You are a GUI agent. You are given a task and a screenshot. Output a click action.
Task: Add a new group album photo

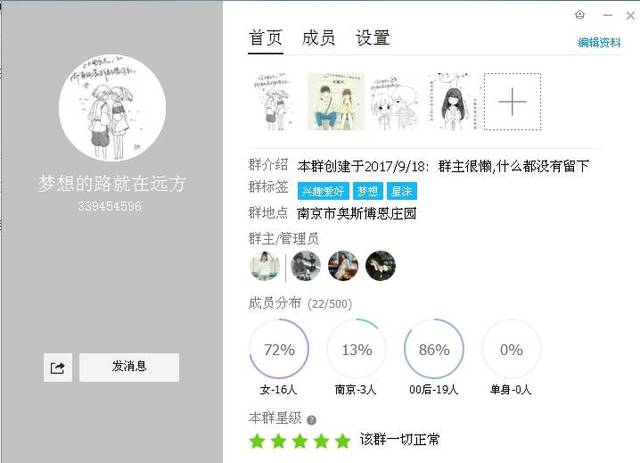click(512, 102)
